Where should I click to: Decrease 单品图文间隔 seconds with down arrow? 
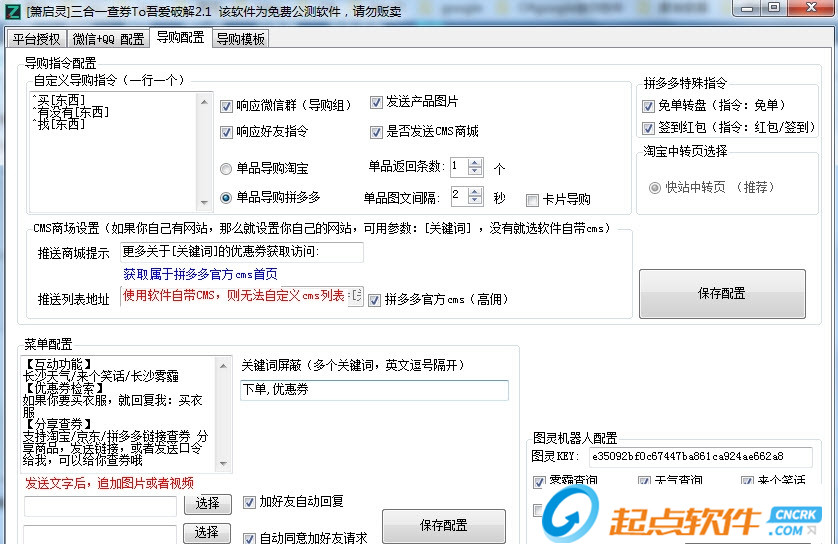475,199
